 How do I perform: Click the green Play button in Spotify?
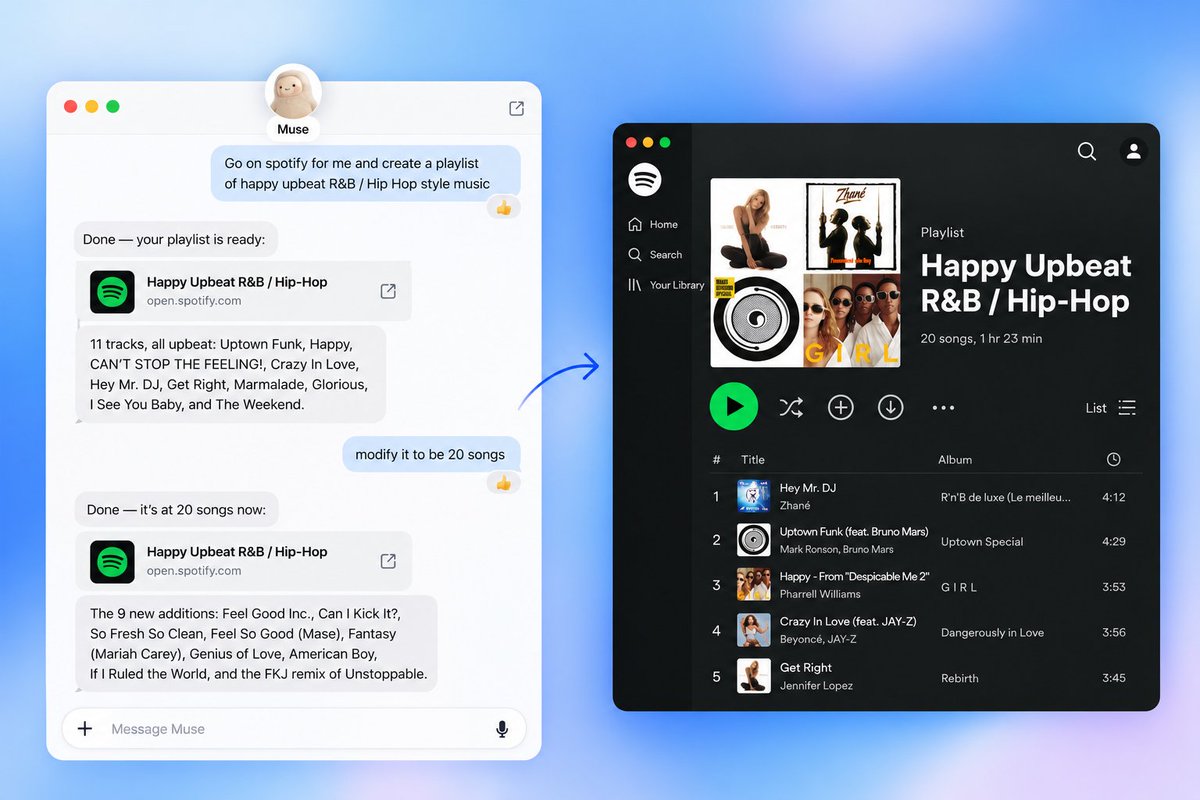pyautogui.click(x=734, y=407)
